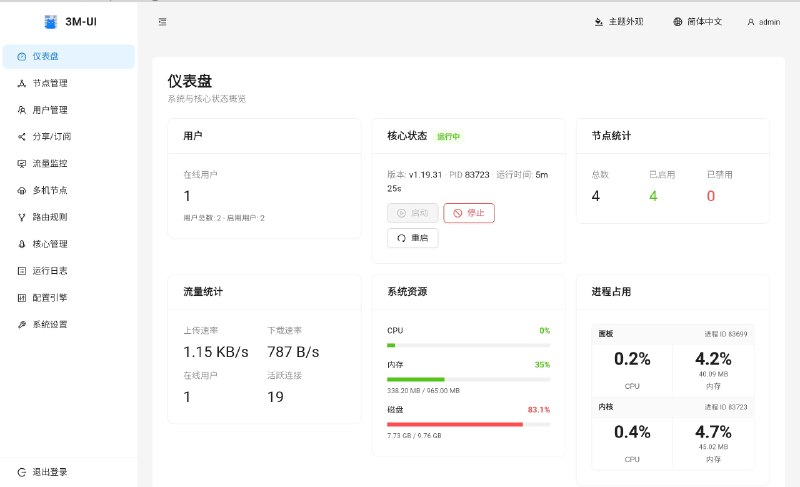Open the 运行日志 menu item
Viewport: 800px width, 487px height.
click(69, 271)
